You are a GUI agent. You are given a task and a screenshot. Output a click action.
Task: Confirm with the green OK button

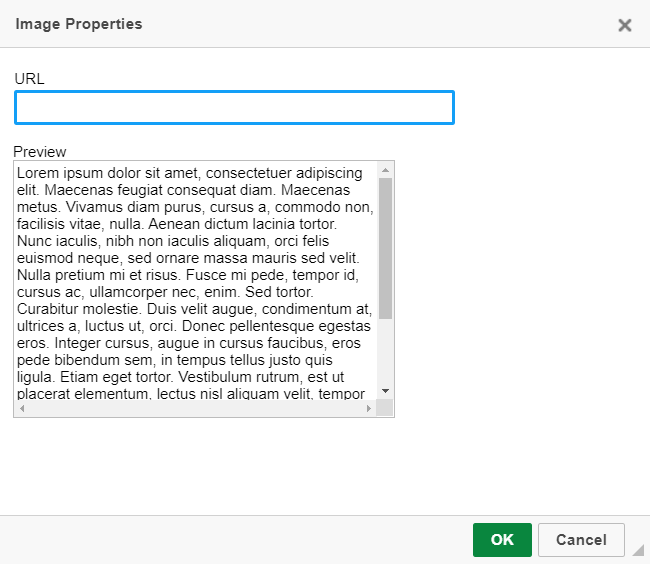click(502, 540)
